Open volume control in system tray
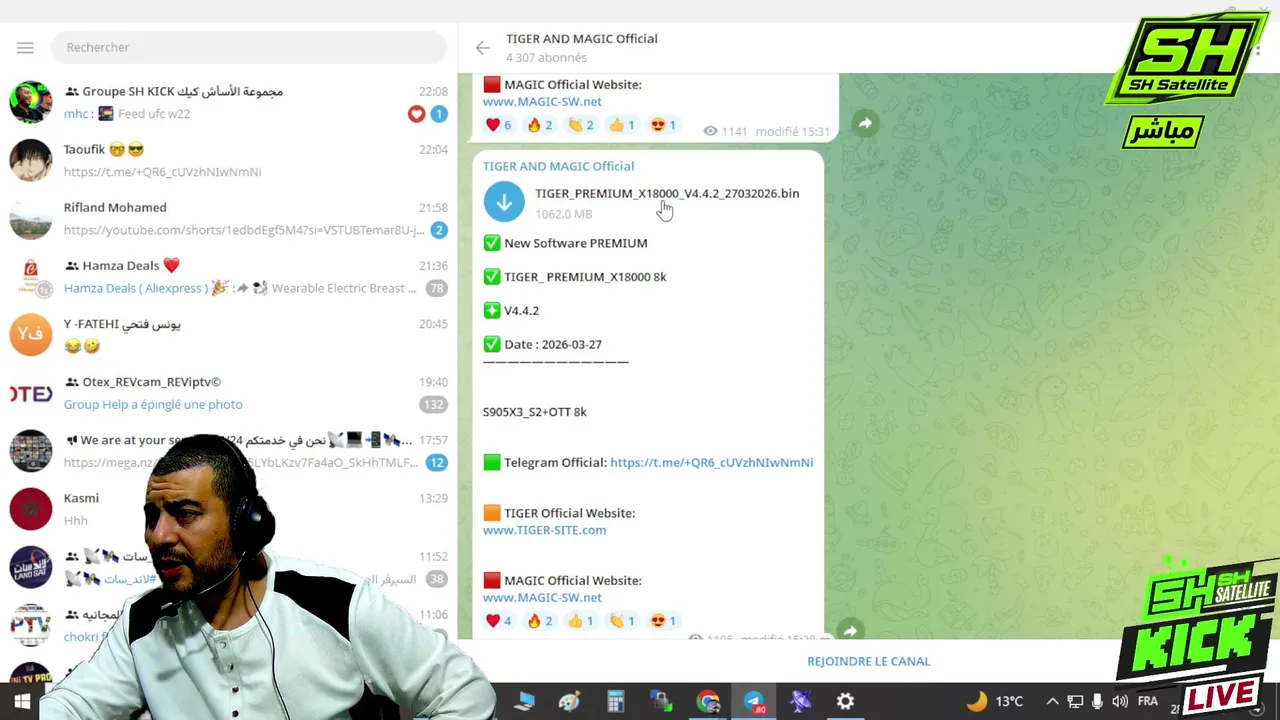The width and height of the screenshot is (1280, 720). [1120, 701]
